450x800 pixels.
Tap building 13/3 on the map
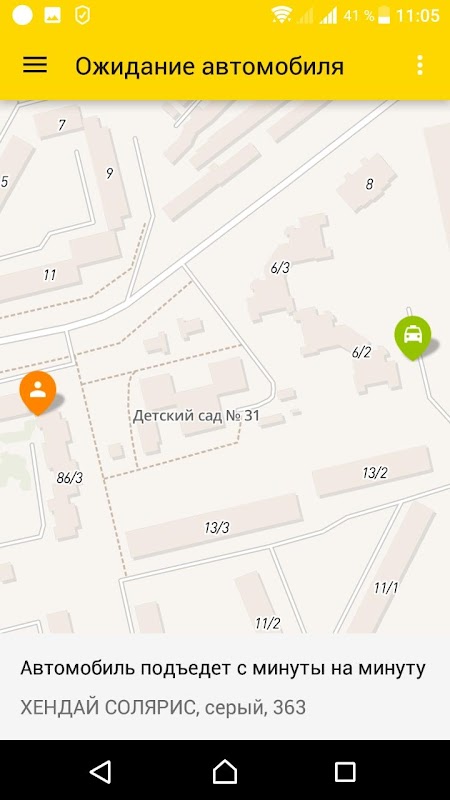click(x=216, y=527)
